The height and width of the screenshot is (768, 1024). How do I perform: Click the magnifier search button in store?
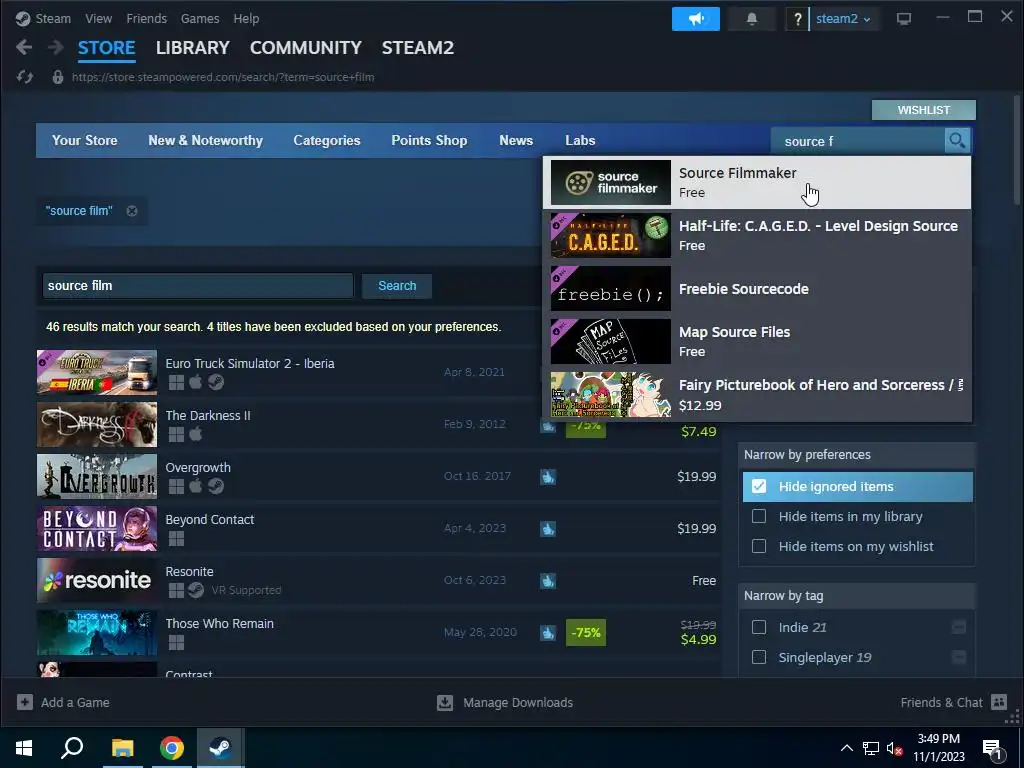click(x=957, y=140)
